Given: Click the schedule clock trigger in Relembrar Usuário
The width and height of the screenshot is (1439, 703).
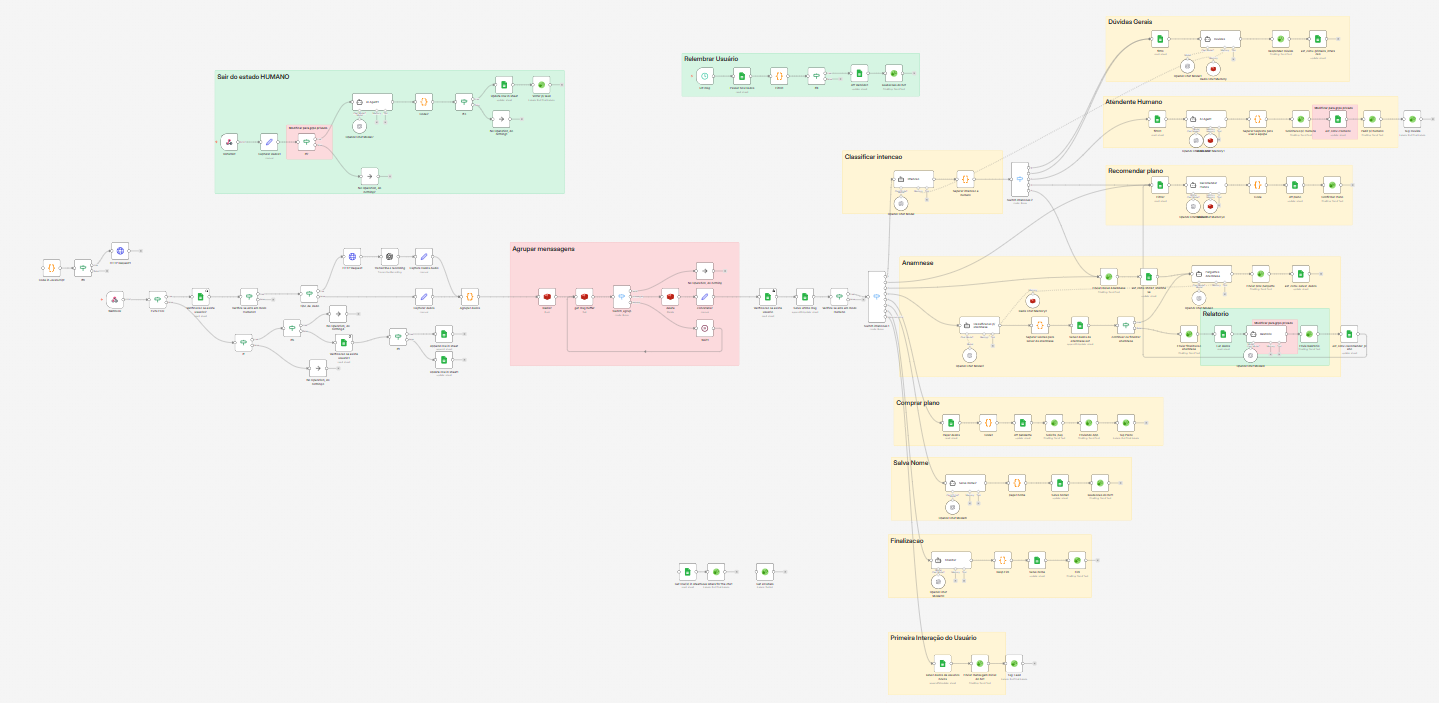Looking at the screenshot, I should (705, 76).
